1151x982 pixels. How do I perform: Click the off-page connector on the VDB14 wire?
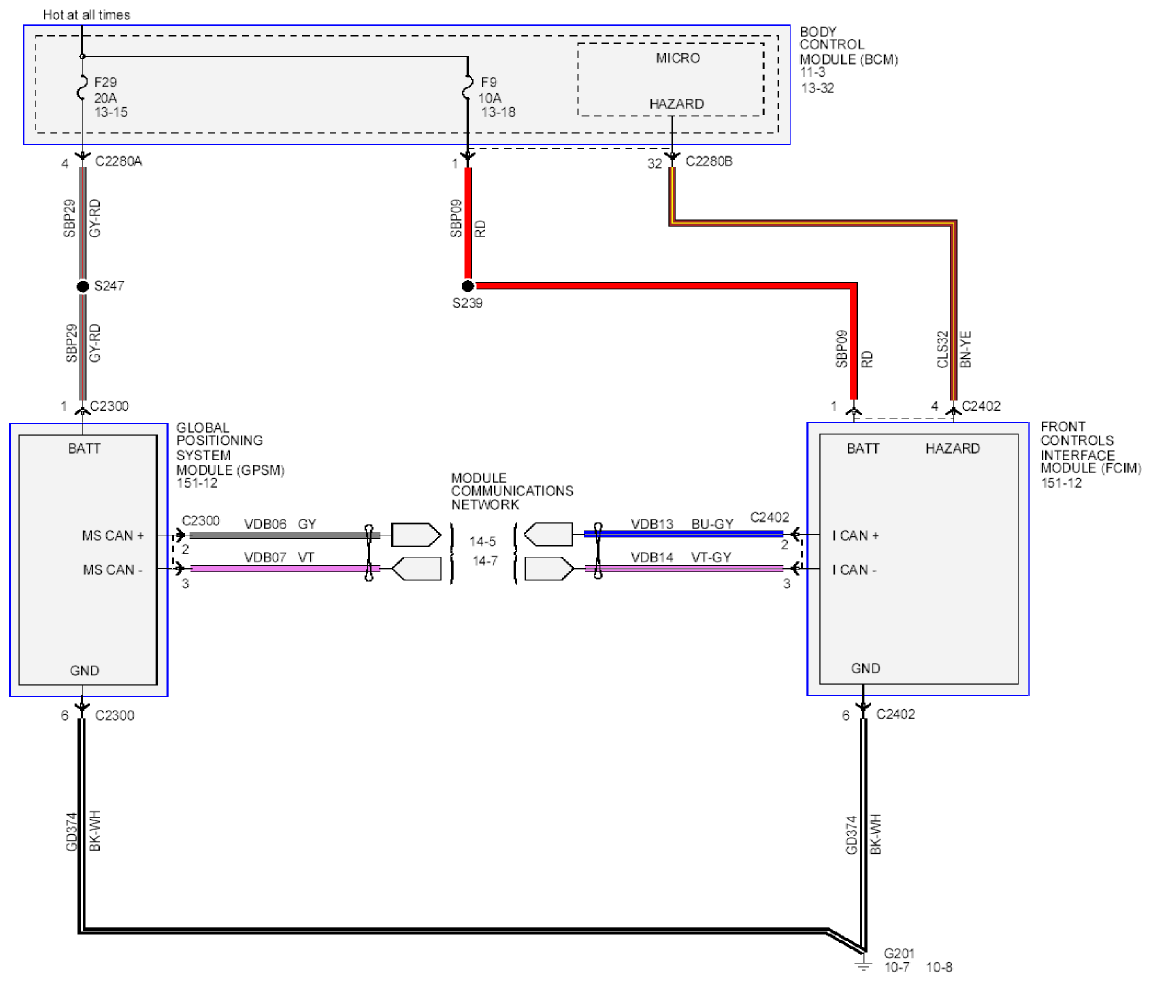(550, 569)
